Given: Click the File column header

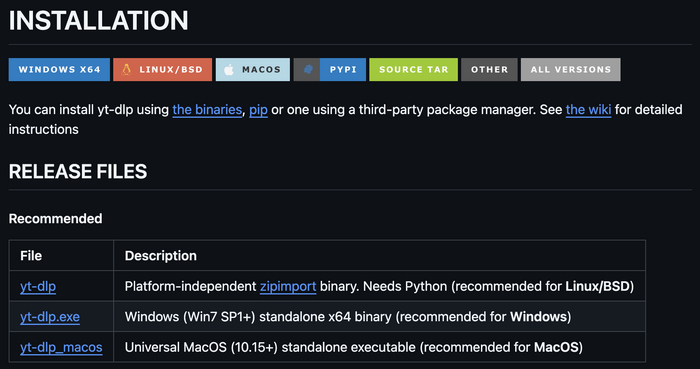Looking at the screenshot, I should (31, 256).
